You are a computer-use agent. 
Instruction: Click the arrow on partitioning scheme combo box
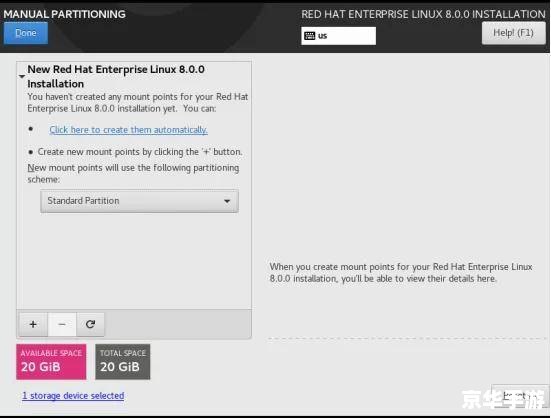click(227, 201)
